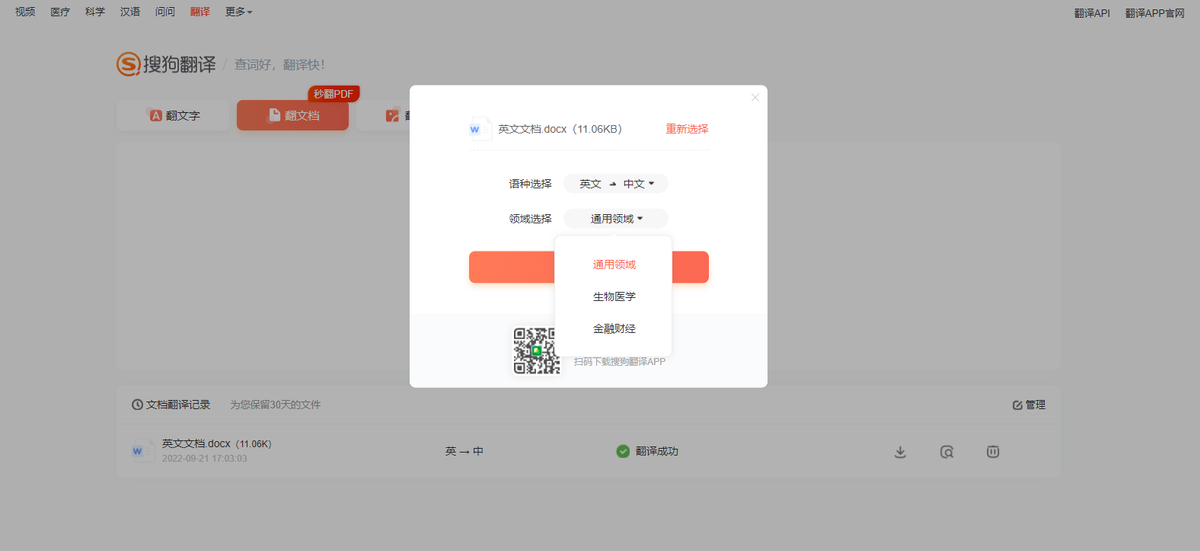Click the Word icon in record row

click(142, 451)
